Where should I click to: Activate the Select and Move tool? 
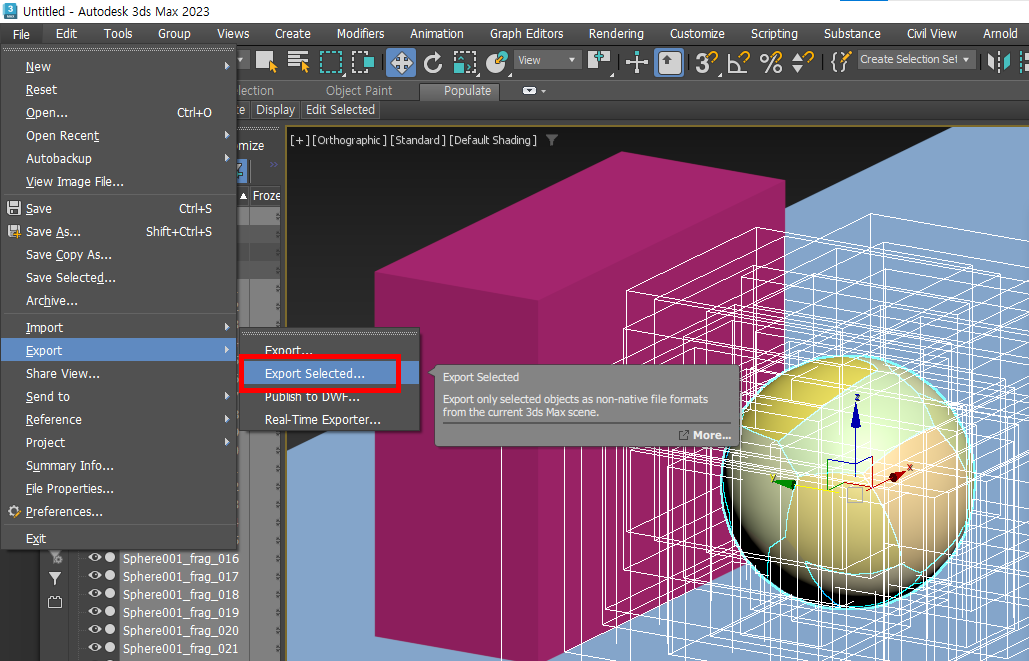click(x=401, y=62)
